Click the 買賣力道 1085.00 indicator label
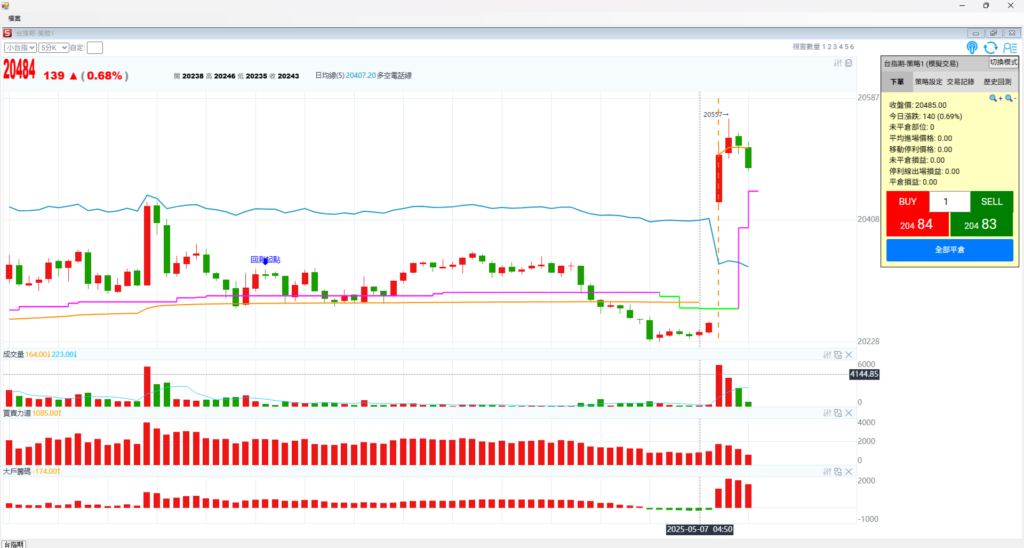 click(32, 413)
